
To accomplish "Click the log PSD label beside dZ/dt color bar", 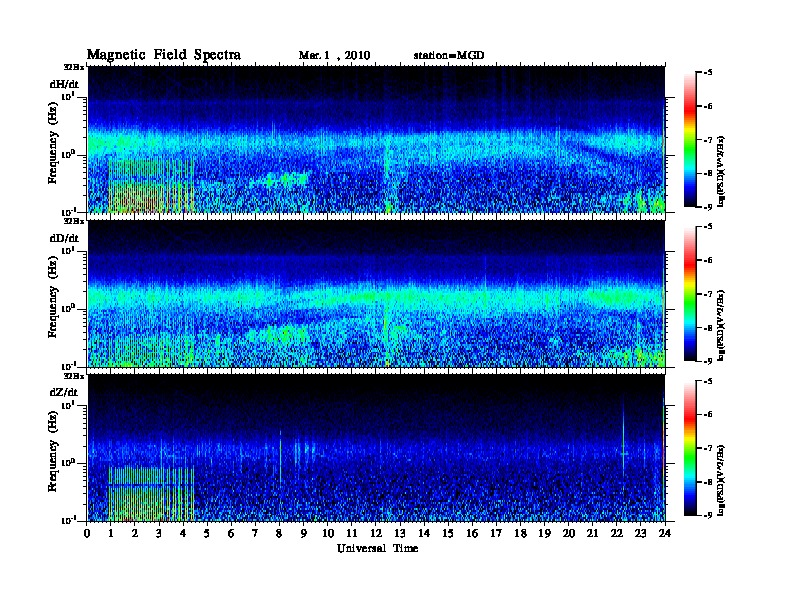I will pos(721,480).
